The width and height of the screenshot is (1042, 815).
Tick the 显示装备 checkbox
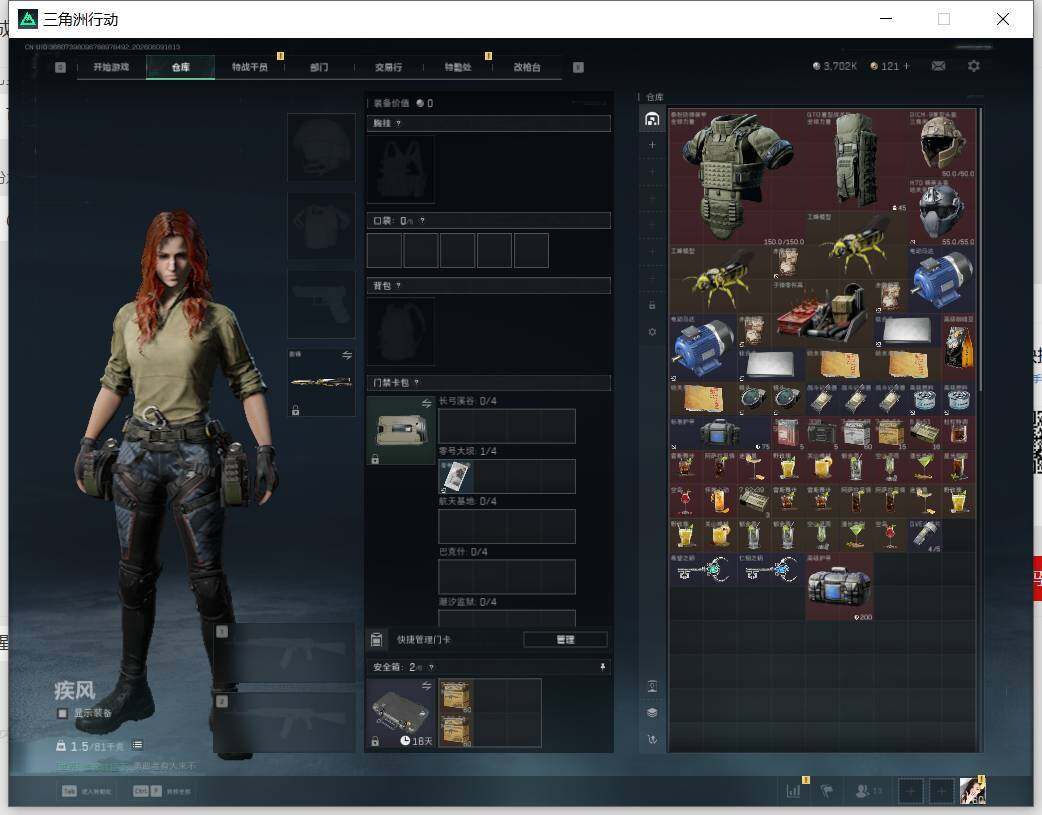click(62, 713)
